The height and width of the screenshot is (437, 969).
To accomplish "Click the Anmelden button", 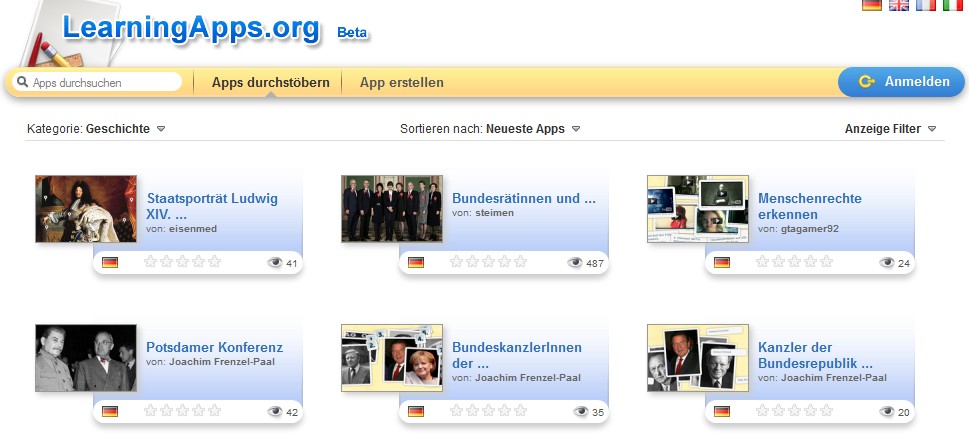I will pos(901,82).
